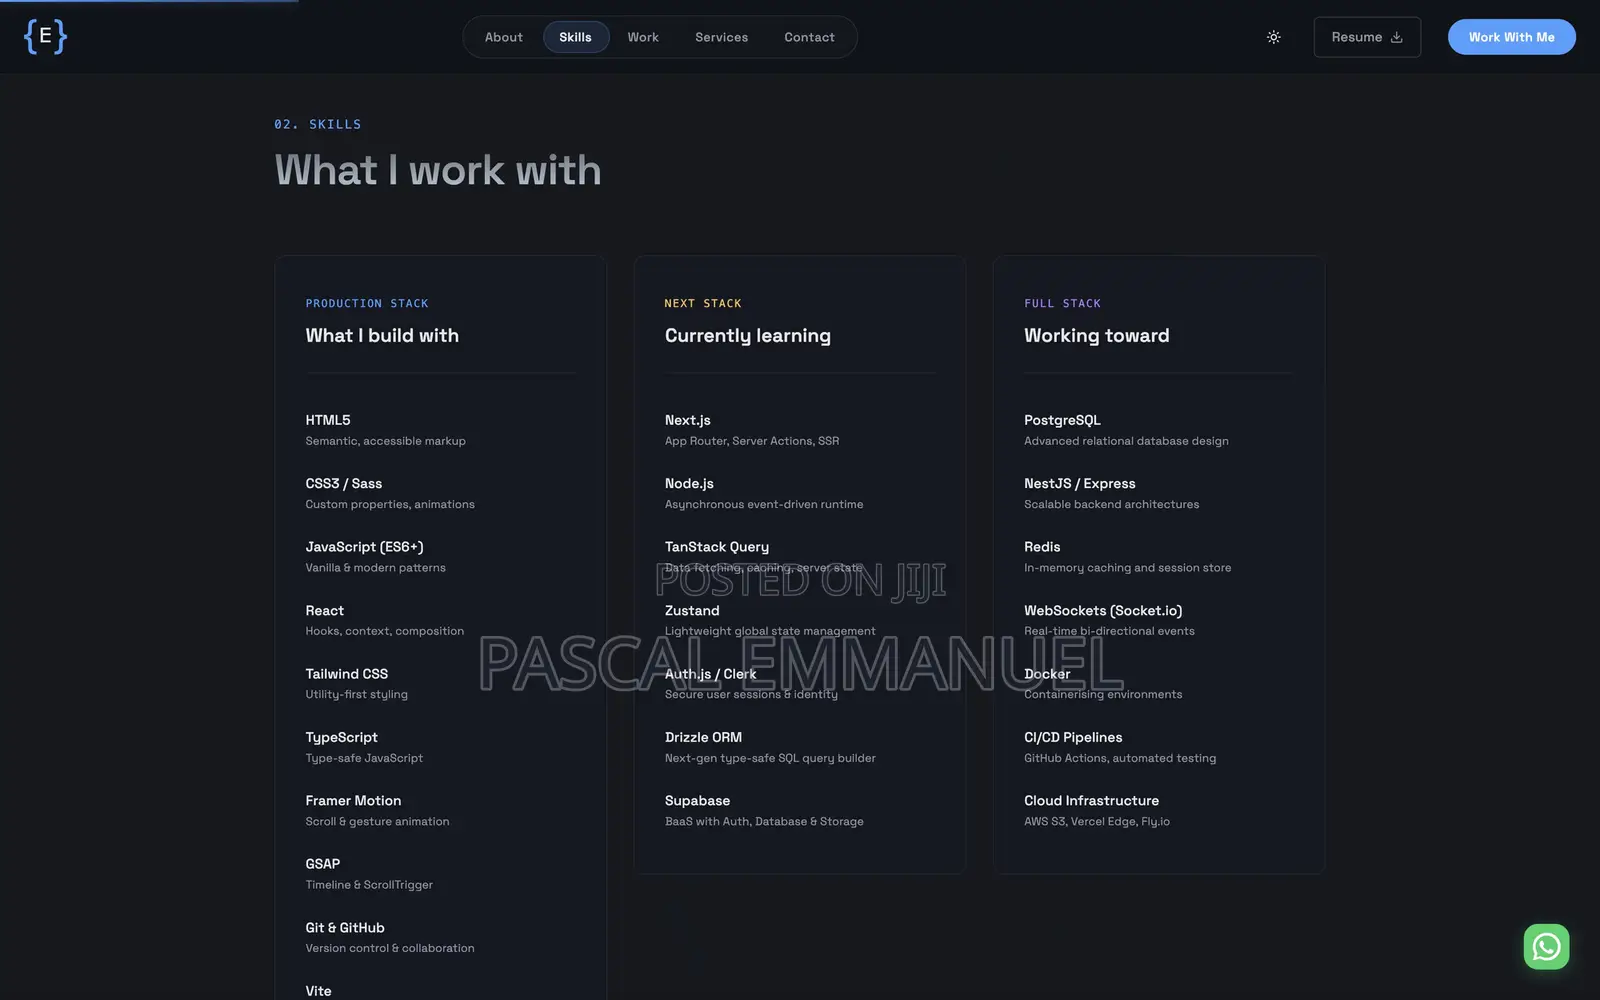Click the download icon on the Resume button
1600x1000 pixels.
1396,37
